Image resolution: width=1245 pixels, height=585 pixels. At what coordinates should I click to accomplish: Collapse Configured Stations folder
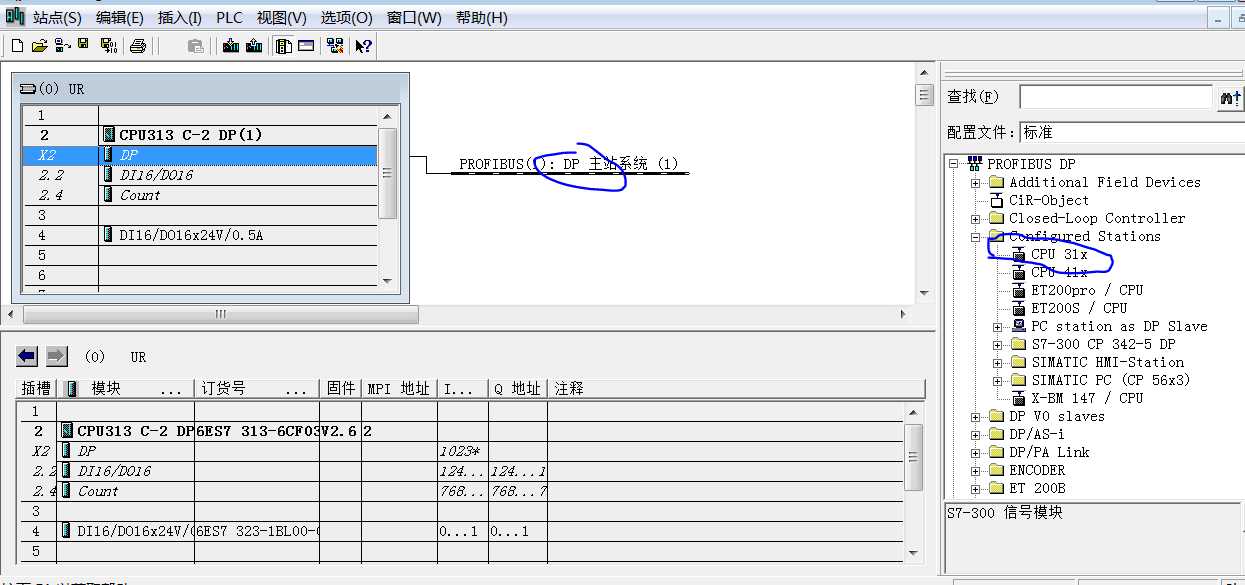976,236
